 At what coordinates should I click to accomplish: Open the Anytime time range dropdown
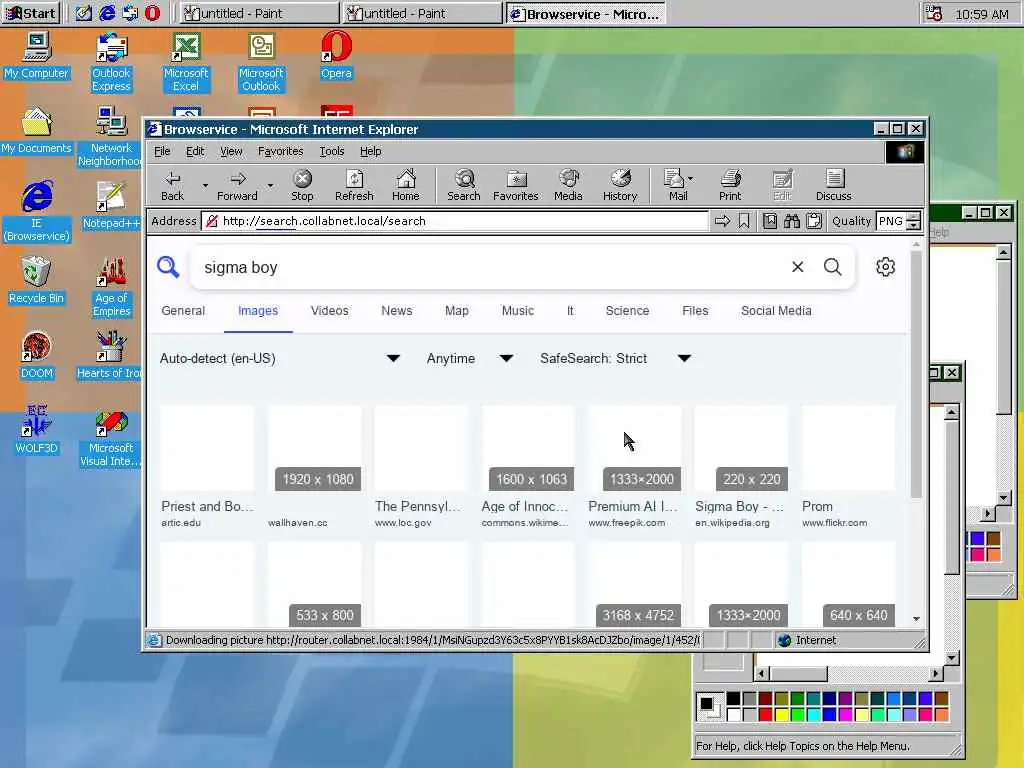470,359
